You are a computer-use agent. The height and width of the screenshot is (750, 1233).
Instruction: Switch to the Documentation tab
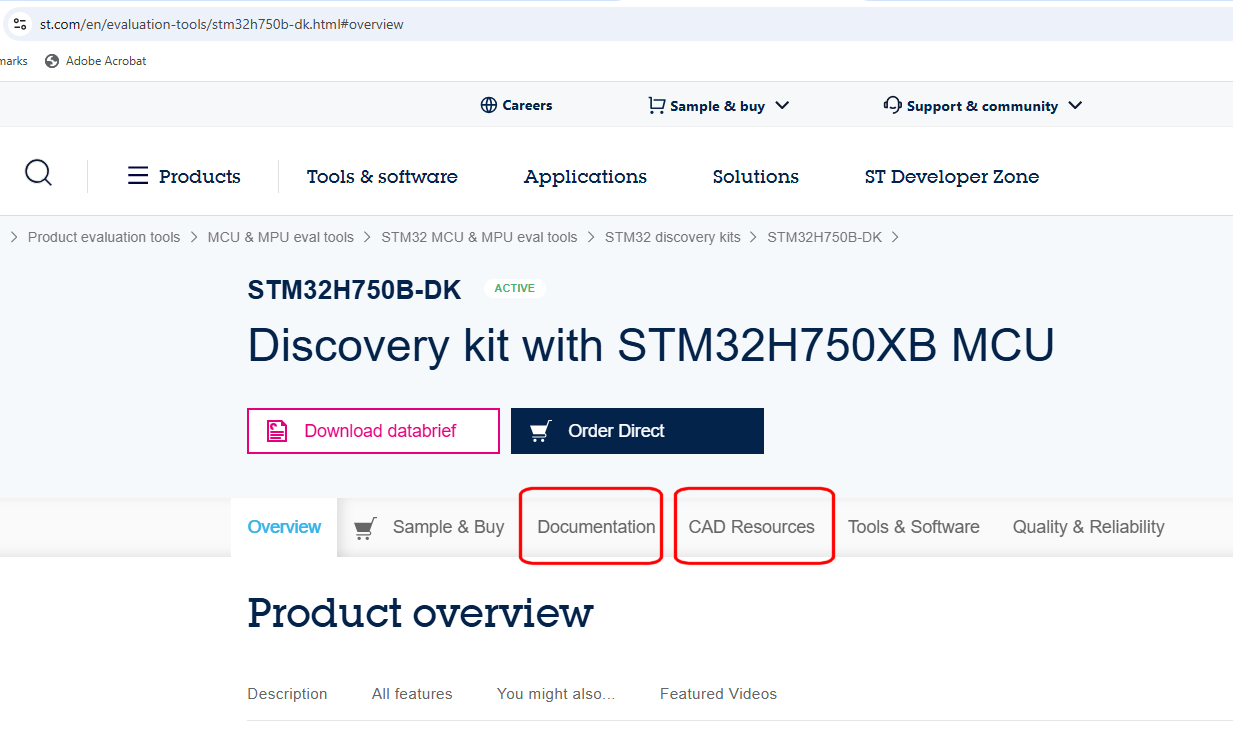coord(596,527)
